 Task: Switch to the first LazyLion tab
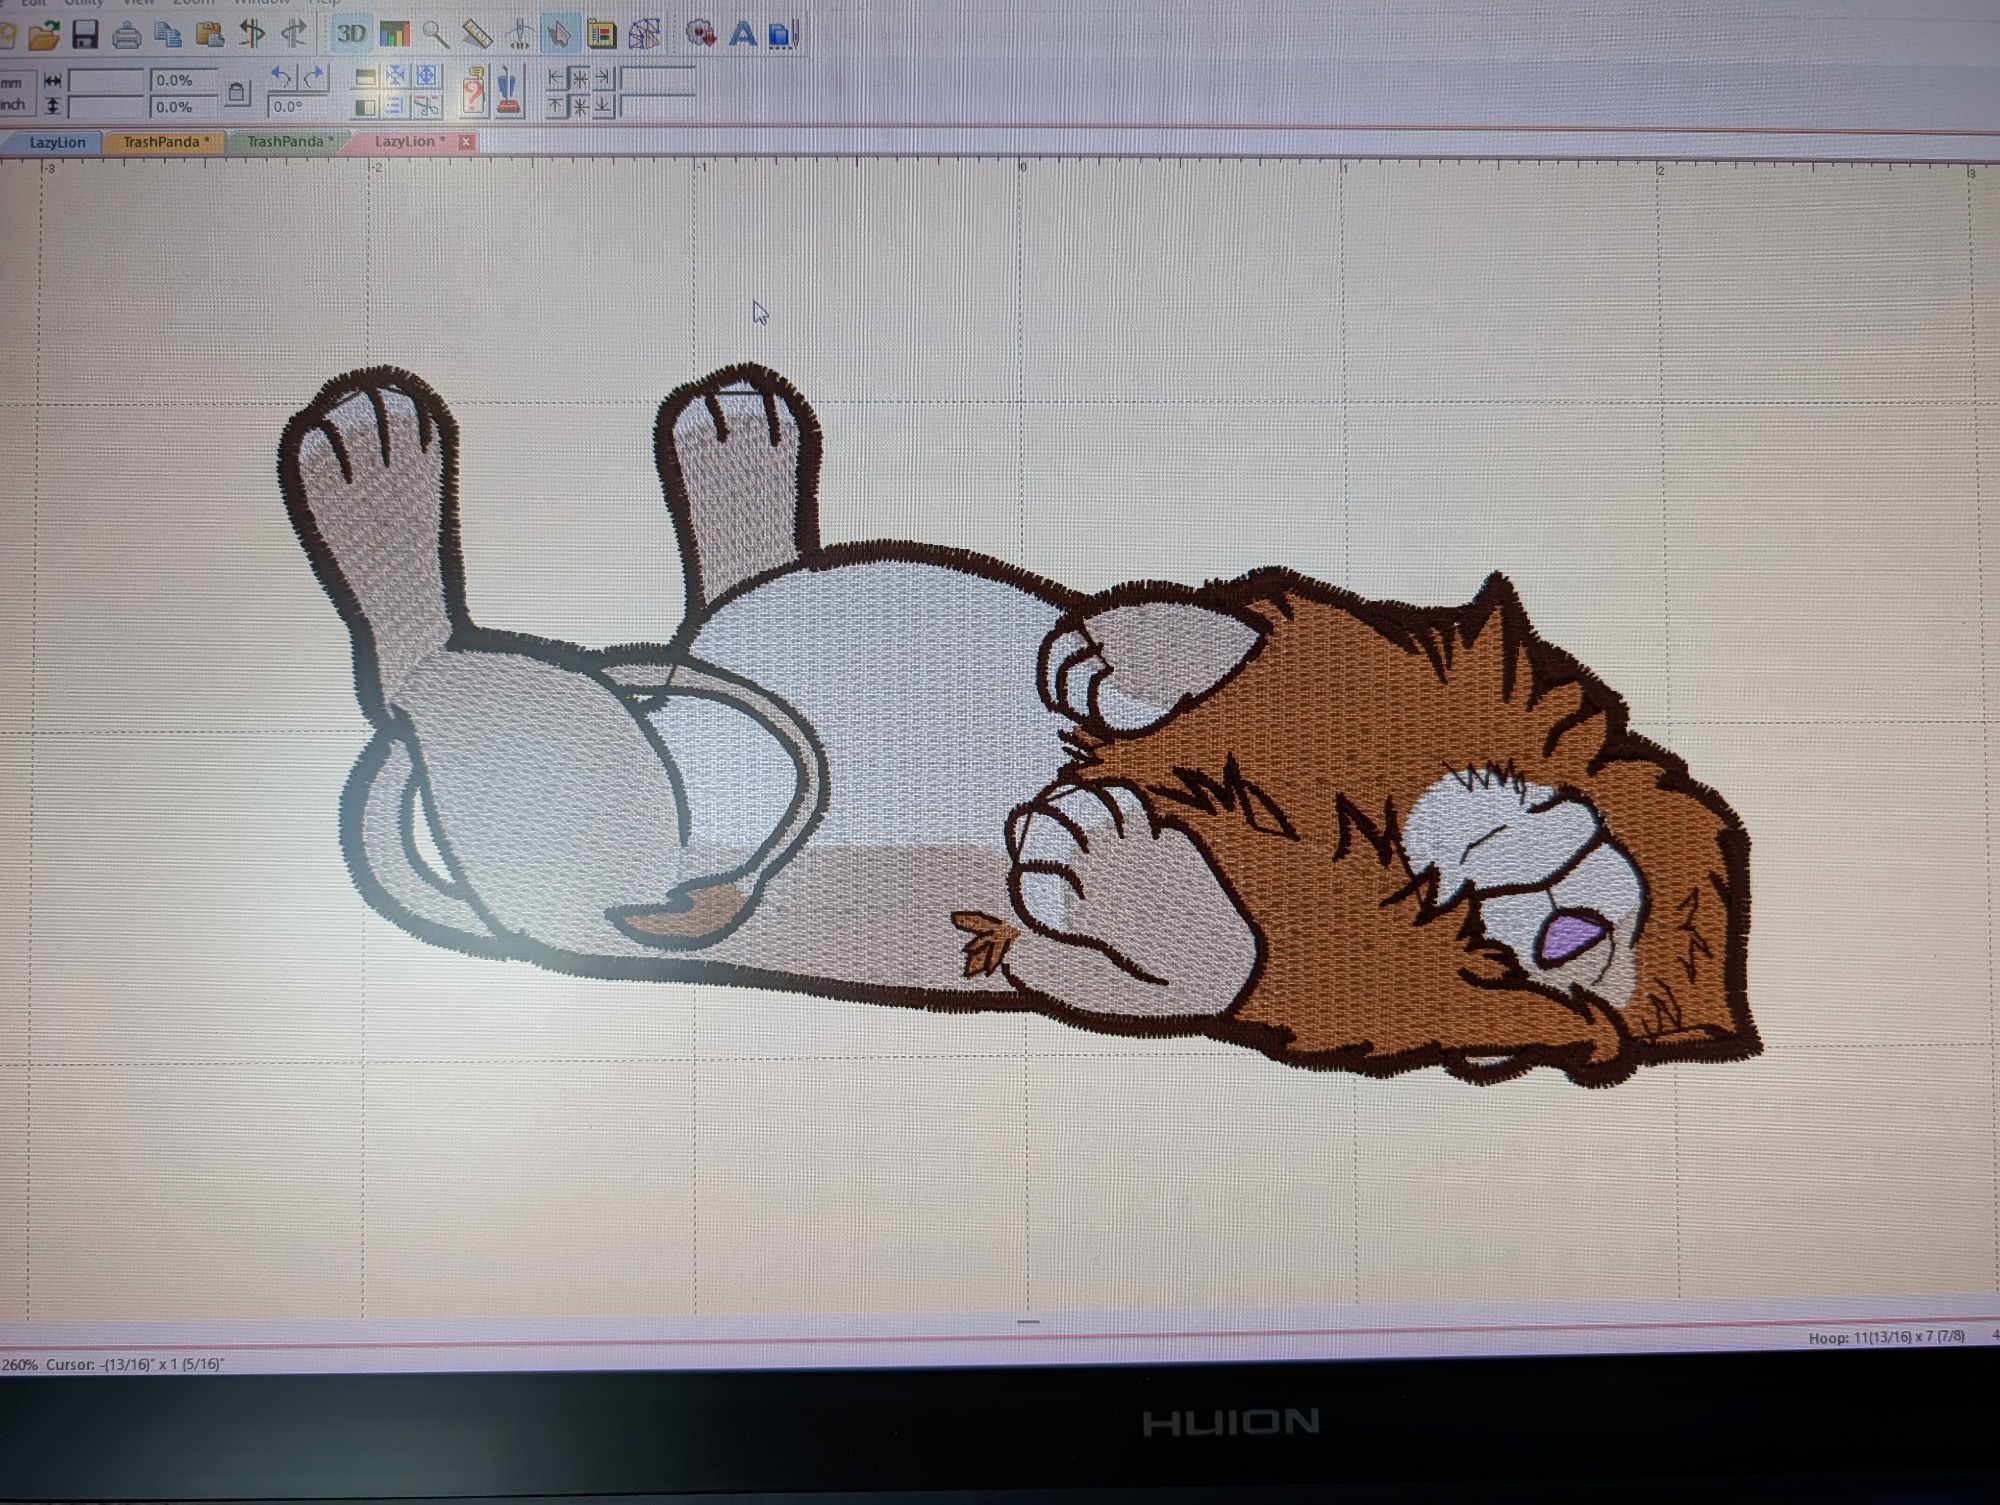pos(57,142)
